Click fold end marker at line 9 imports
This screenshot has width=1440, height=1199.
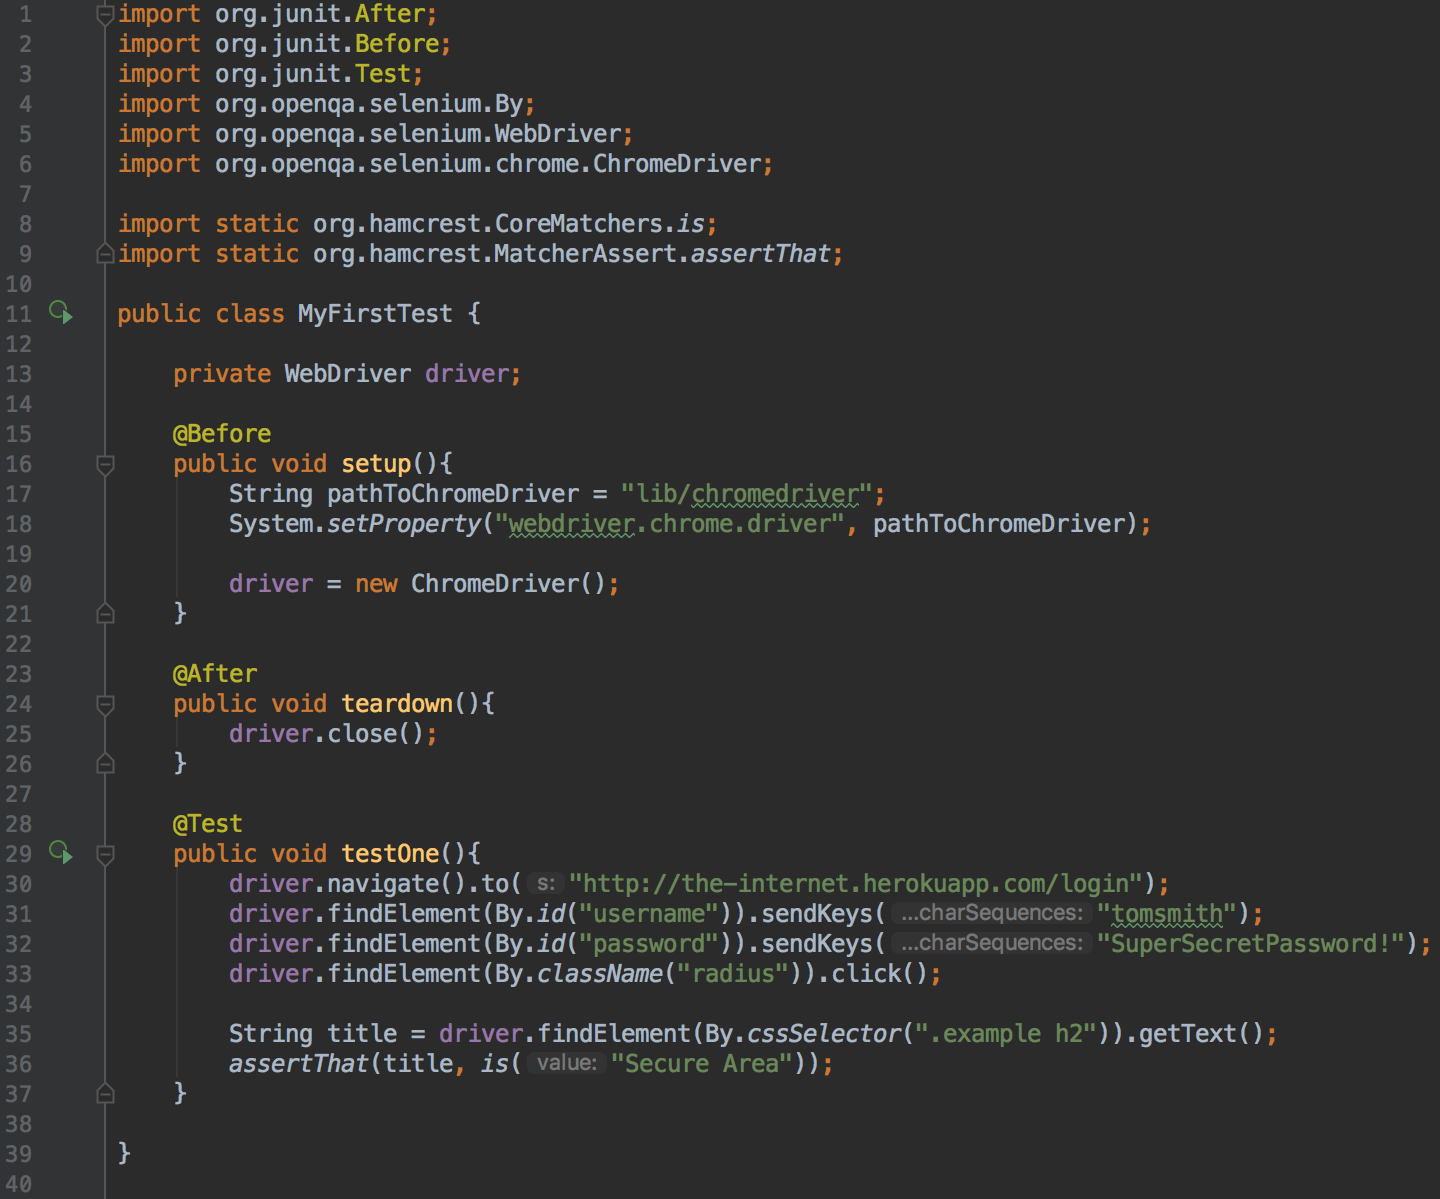tap(105, 254)
